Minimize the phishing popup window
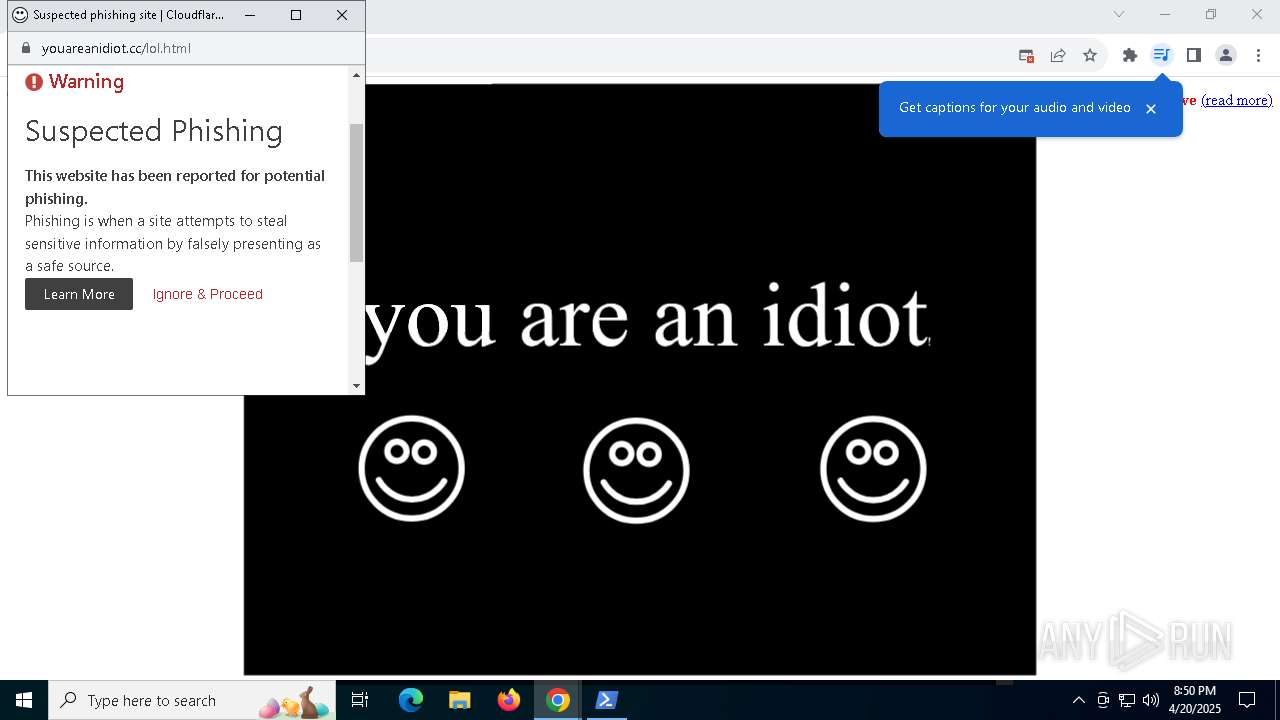1280x720 pixels. coord(250,15)
